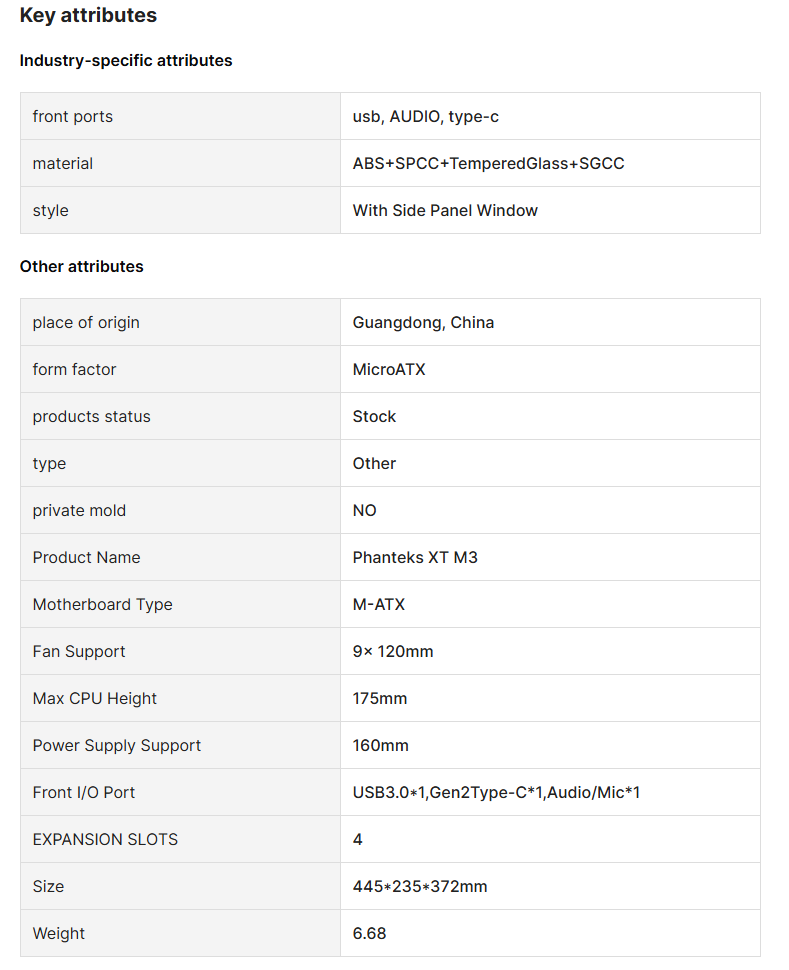Click the Other attributes subheading
This screenshot has width=789, height=970.
82,267
